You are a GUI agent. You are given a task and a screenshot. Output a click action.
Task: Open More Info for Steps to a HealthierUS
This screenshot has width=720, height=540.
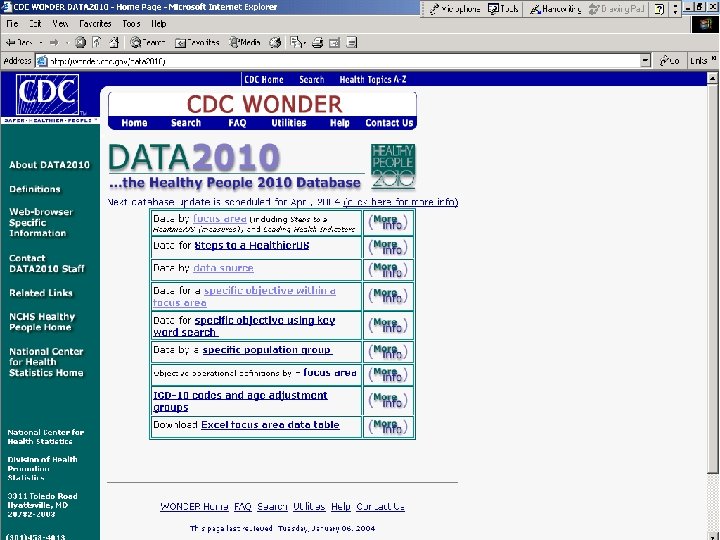click(x=388, y=248)
